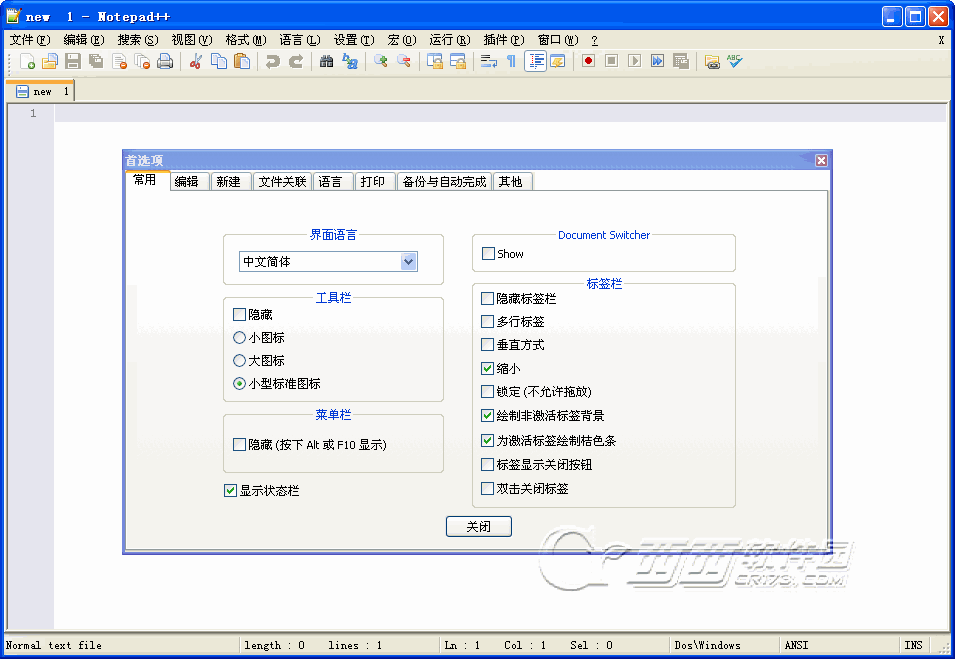Click the Close All documents icon
955x659 pixels.
[143, 61]
